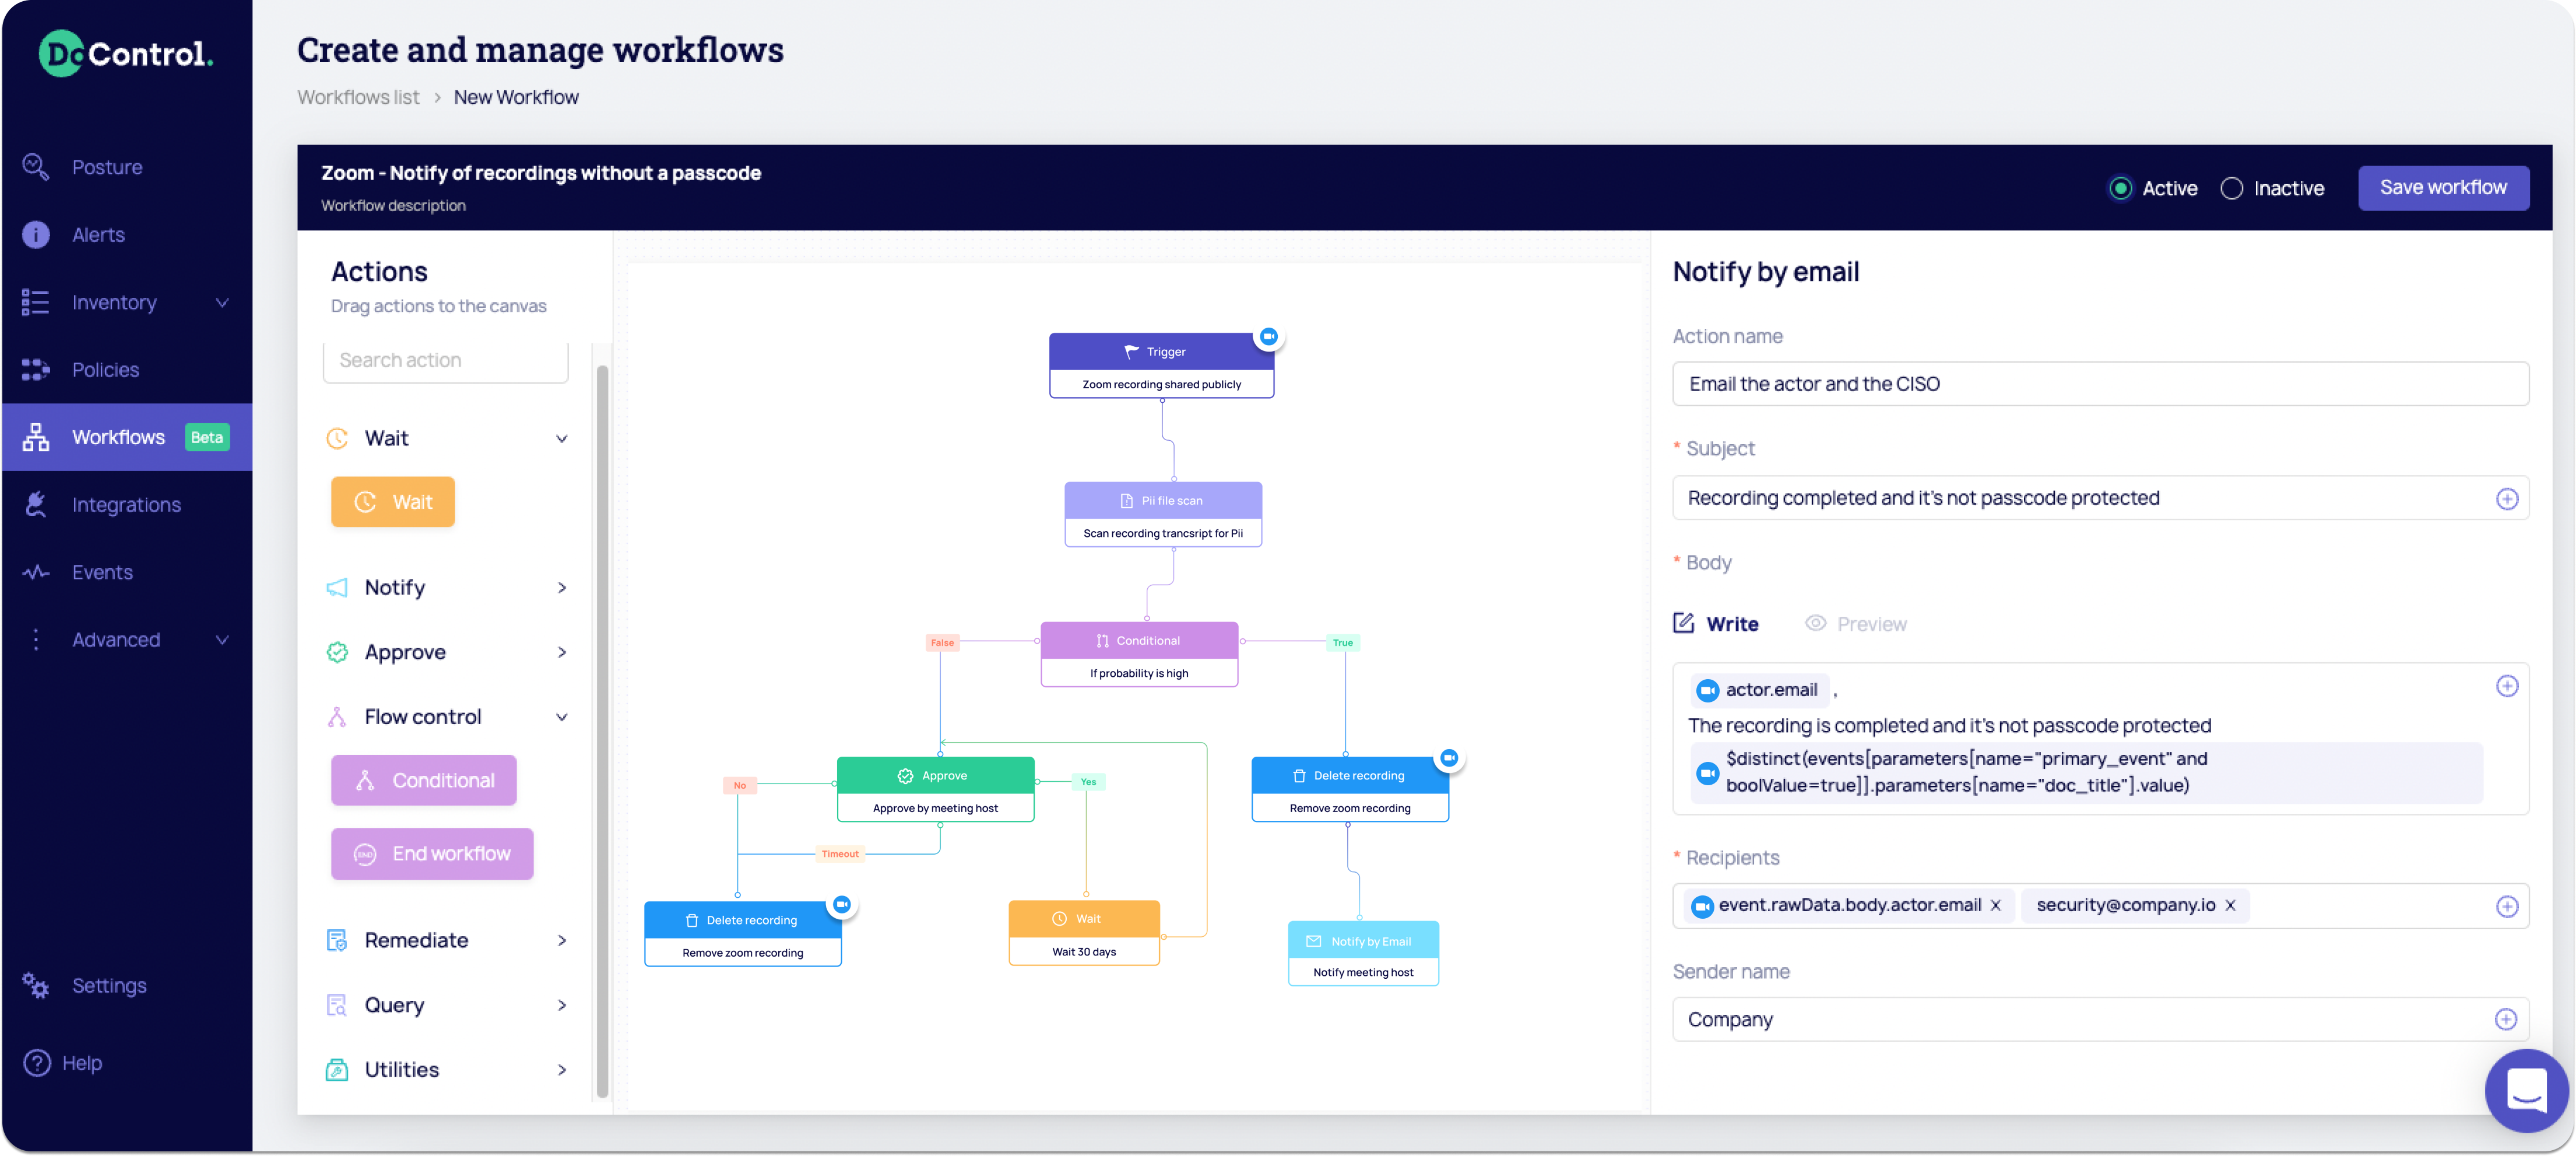
Task: Select the Notify by Email node
Action: (x=1363, y=954)
